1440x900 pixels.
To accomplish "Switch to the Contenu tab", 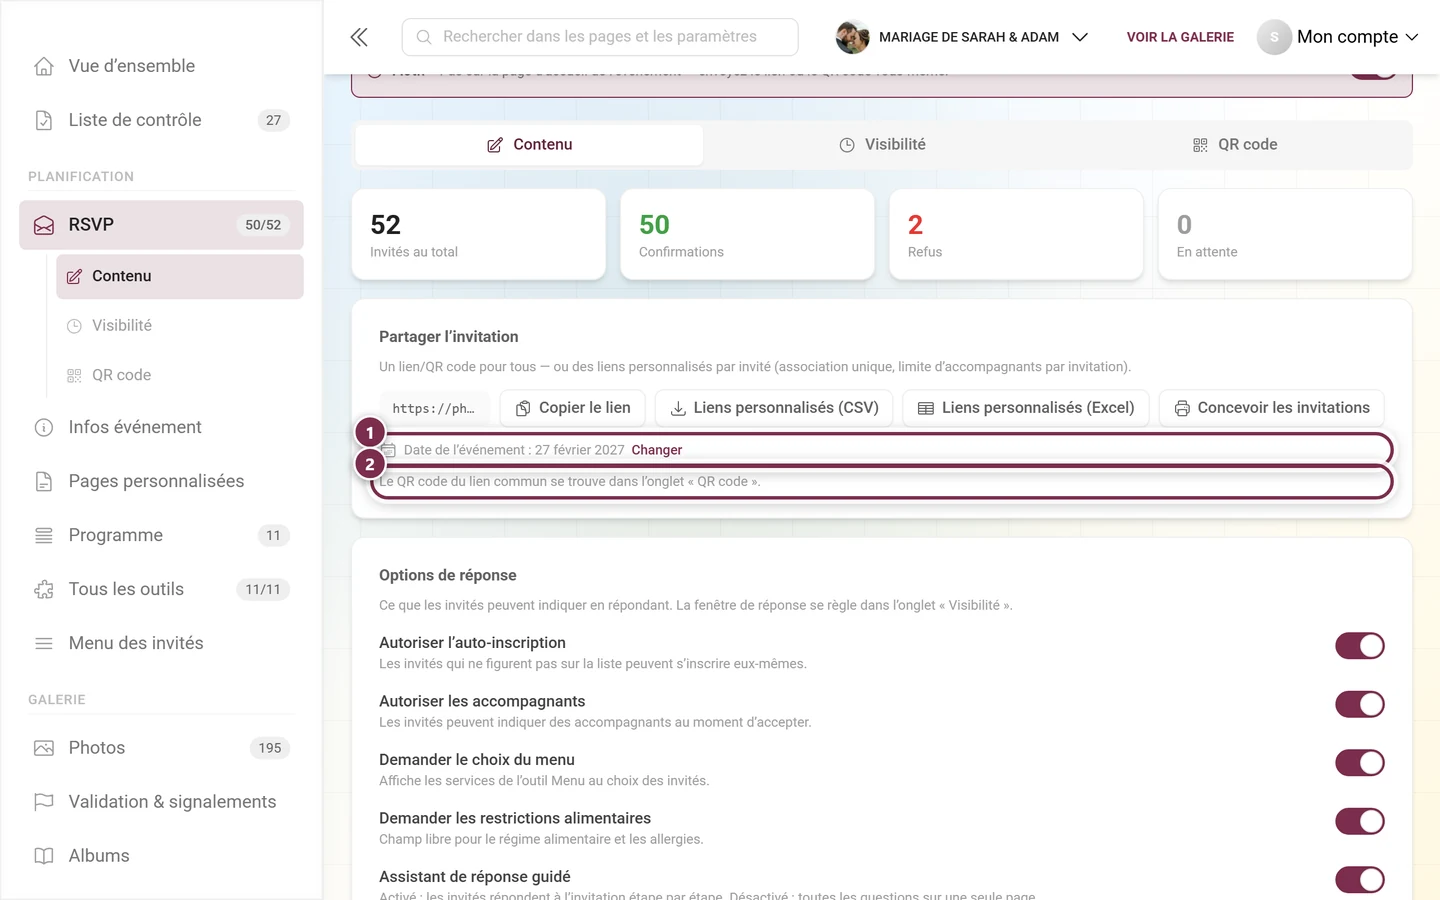I will click(529, 145).
